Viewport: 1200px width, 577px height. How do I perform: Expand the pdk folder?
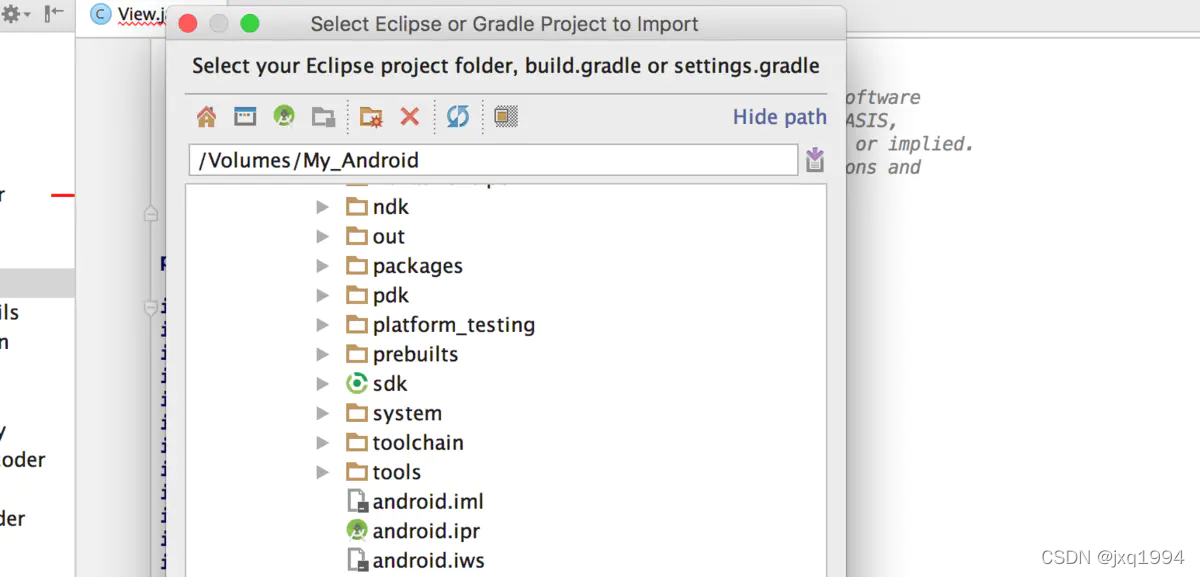point(322,295)
